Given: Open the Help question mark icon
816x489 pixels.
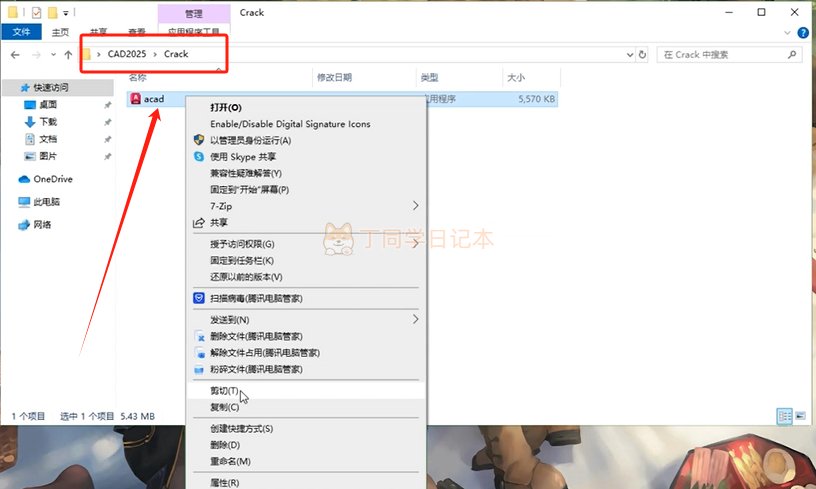Looking at the screenshot, I should point(804,32).
